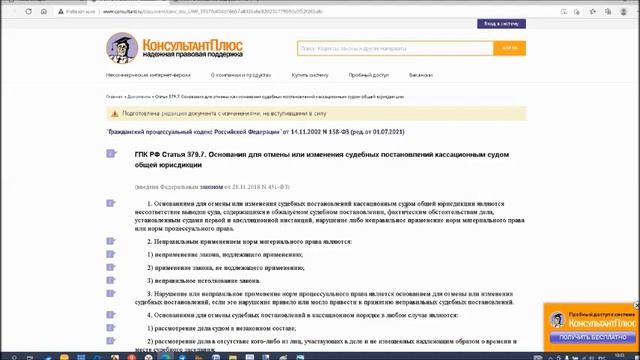Open the not-secure site warning icon
This screenshot has width=640, height=360.
click(61, 11)
